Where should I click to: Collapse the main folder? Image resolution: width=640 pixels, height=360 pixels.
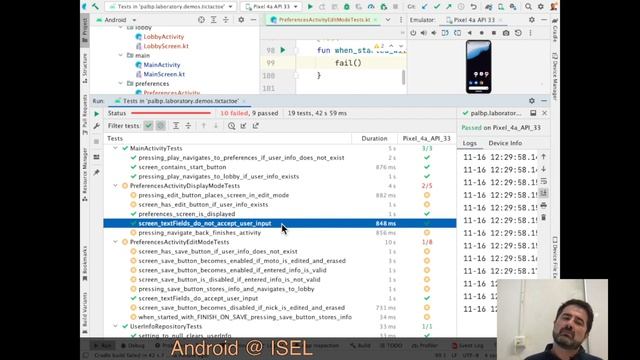121,55
